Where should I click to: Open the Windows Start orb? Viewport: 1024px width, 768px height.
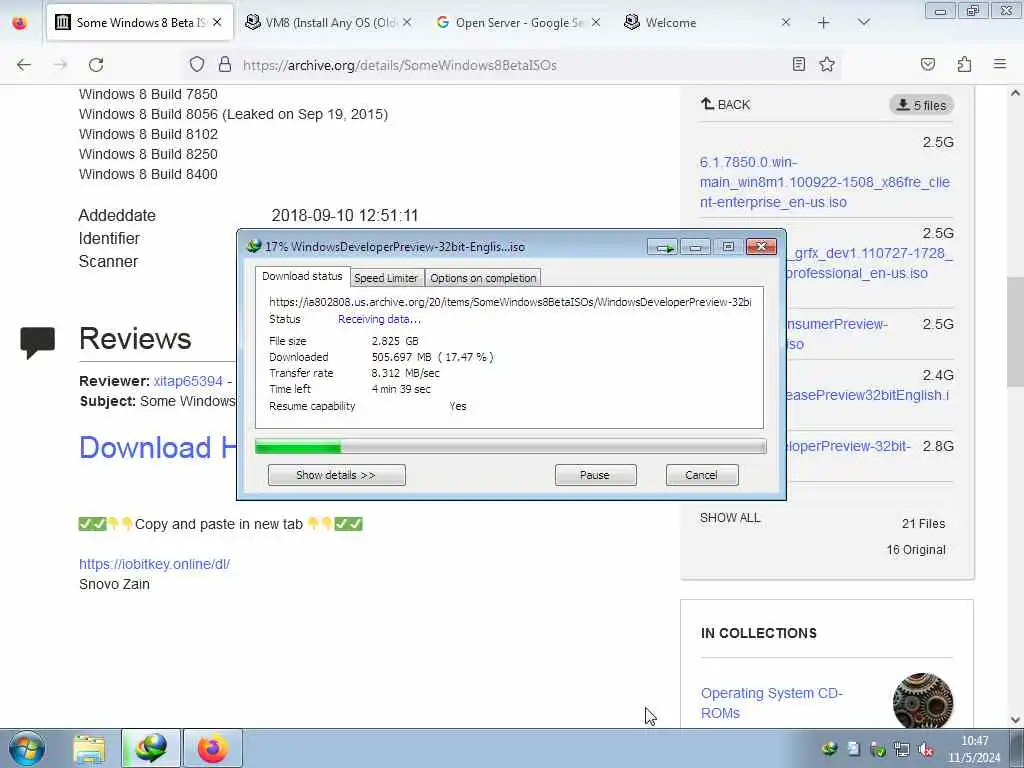pyautogui.click(x=27, y=748)
